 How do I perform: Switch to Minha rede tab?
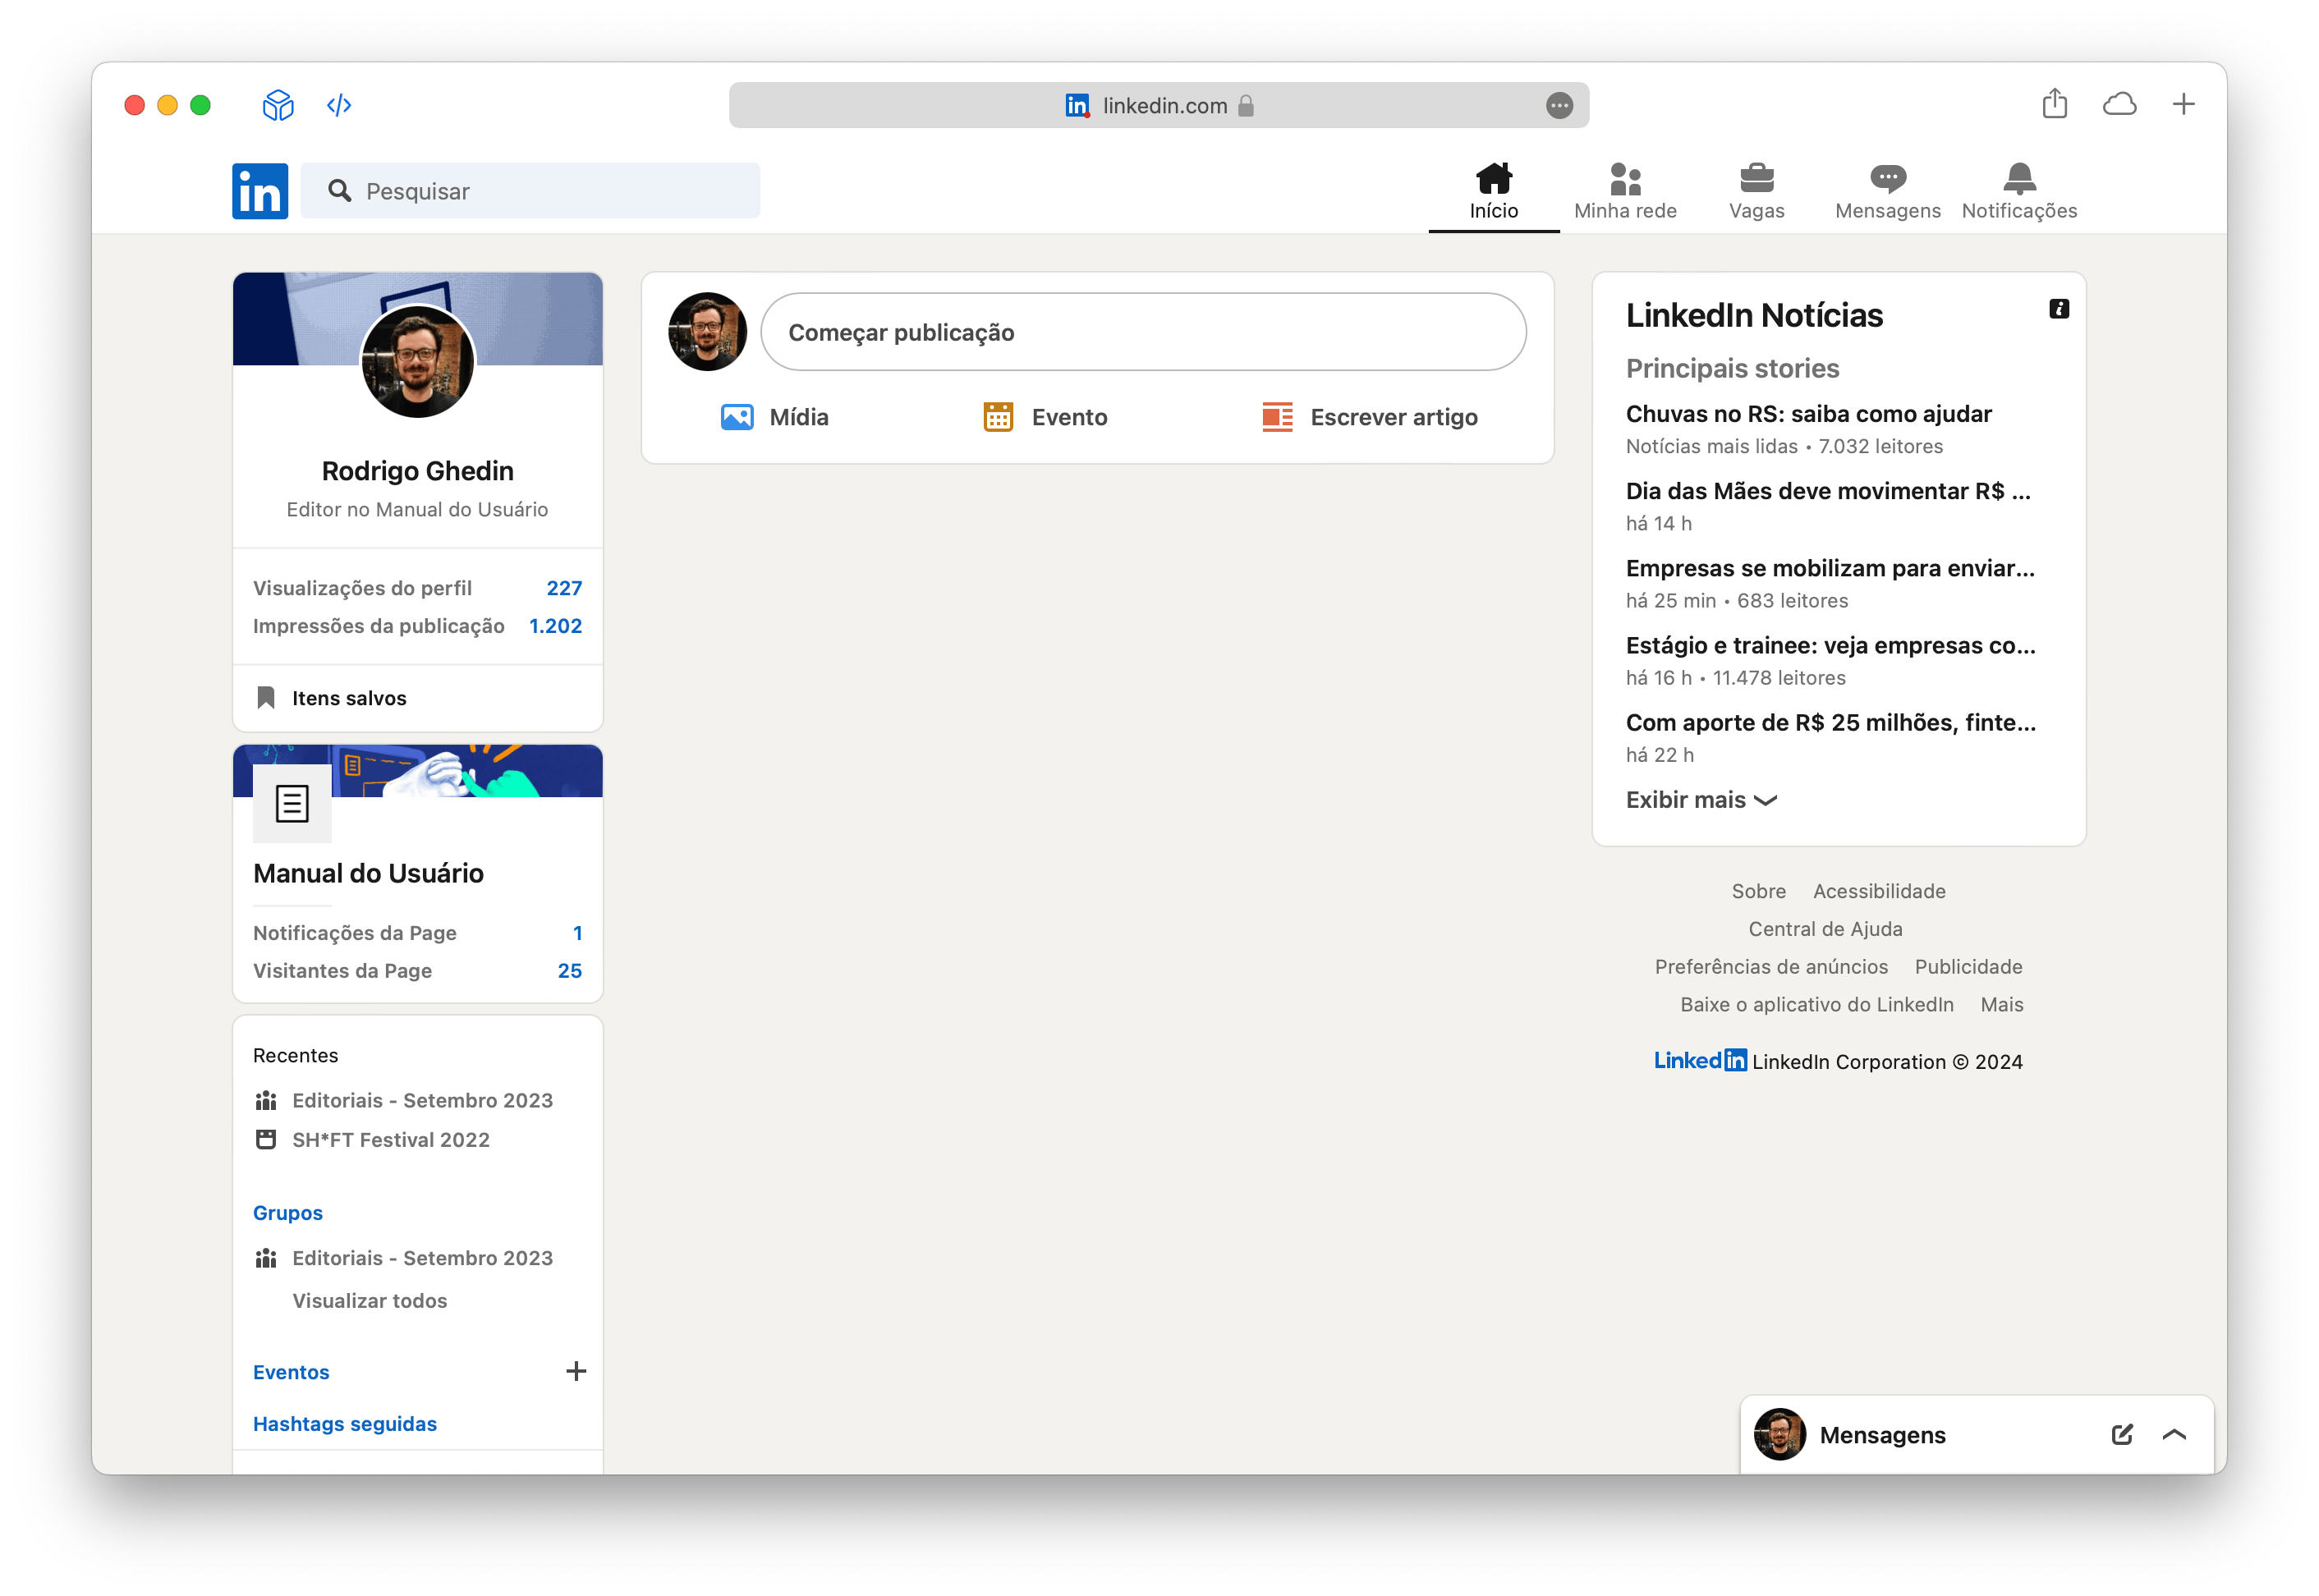tap(1625, 191)
